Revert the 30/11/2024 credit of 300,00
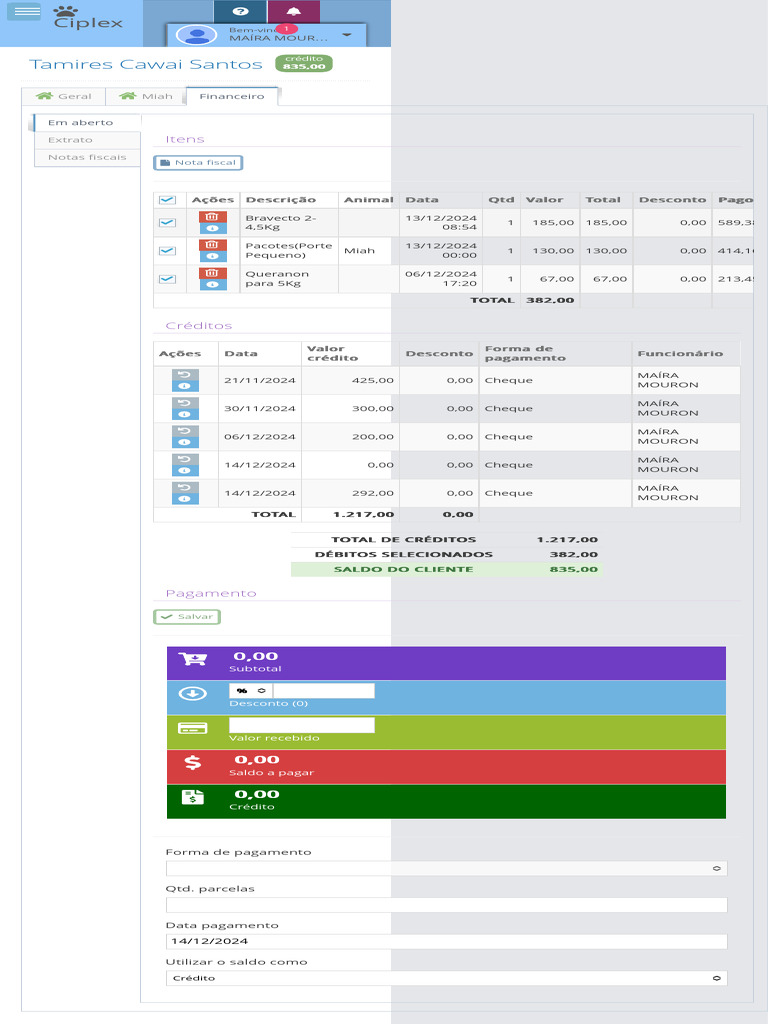Viewport: 768px width, 1024px height. 185,403
